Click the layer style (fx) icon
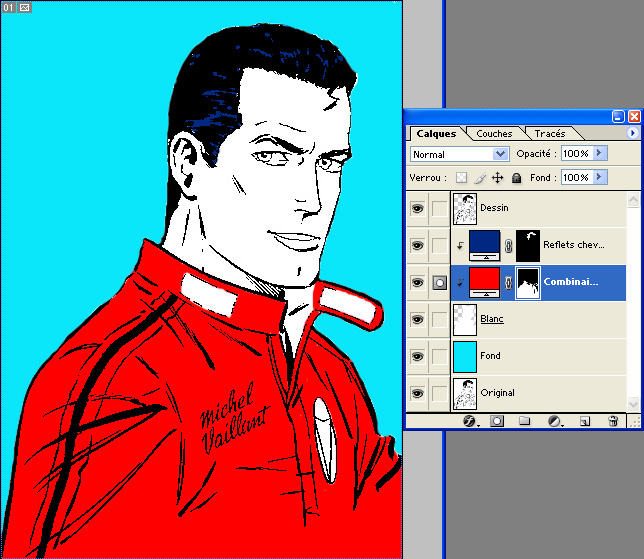This screenshot has height=559, width=644. coord(469,422)
